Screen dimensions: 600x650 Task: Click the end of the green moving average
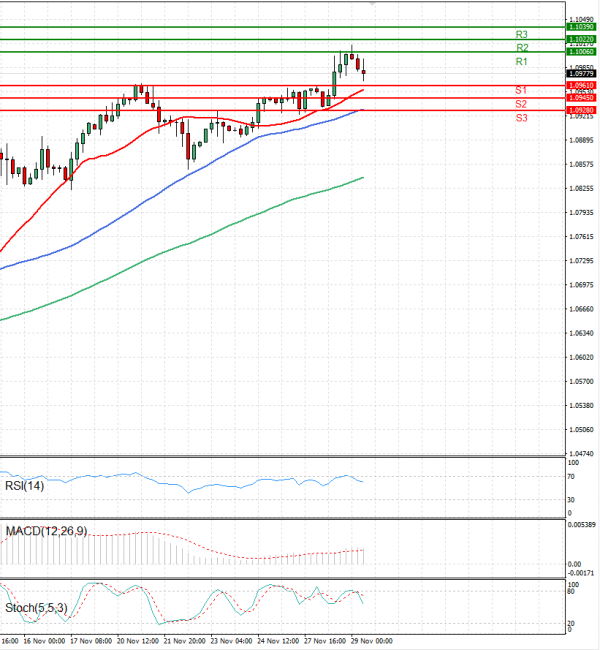tap(363, 177)
